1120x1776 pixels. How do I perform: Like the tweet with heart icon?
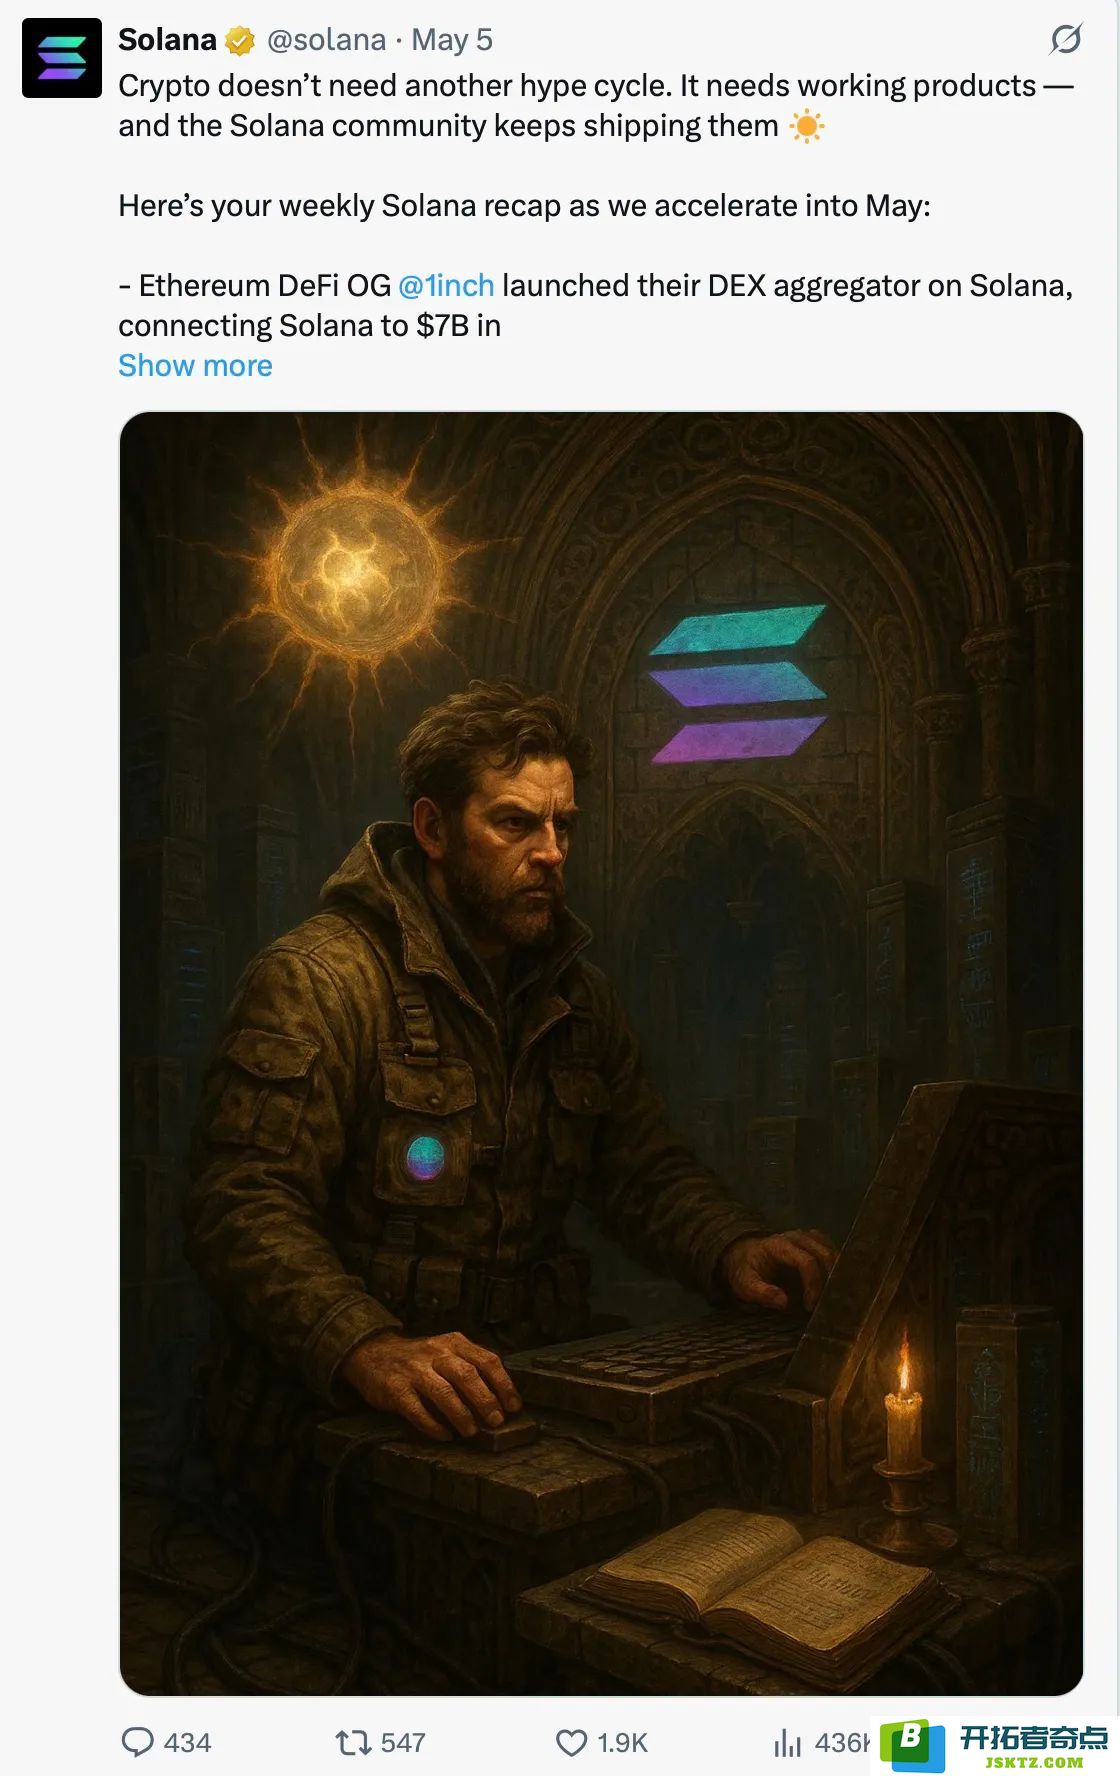[571, 1743]
